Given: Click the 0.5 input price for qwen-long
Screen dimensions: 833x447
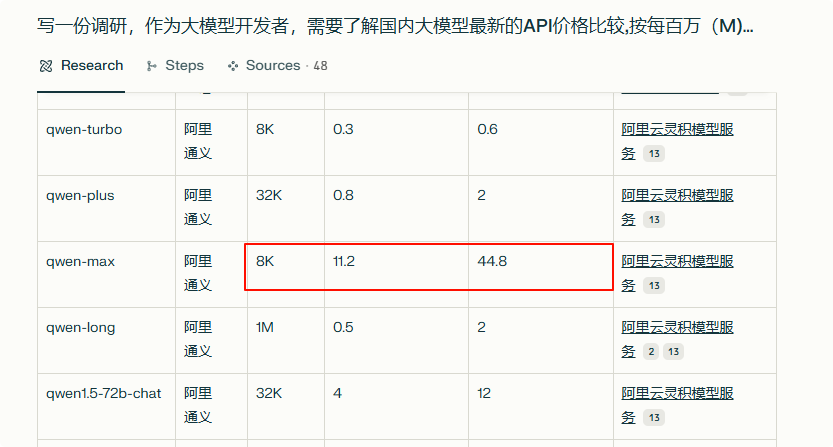Looking at the screenshot, I should [x=343, y=327].
